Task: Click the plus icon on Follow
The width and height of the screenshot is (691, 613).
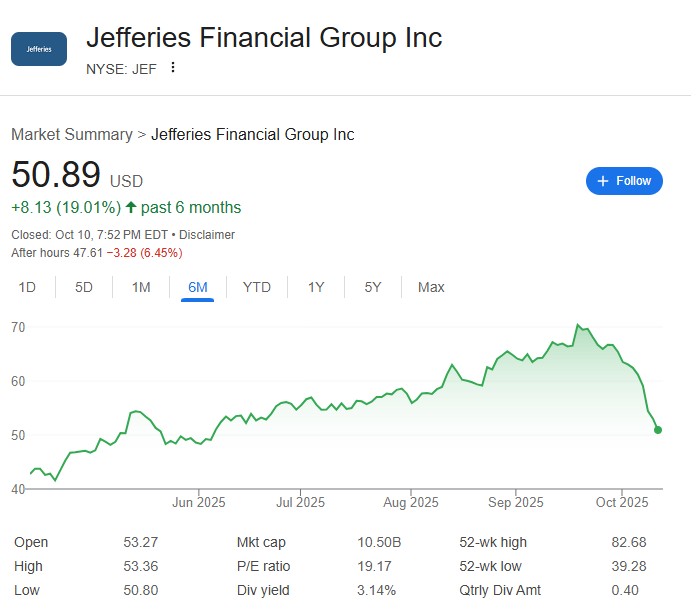Action: point(602,181)
